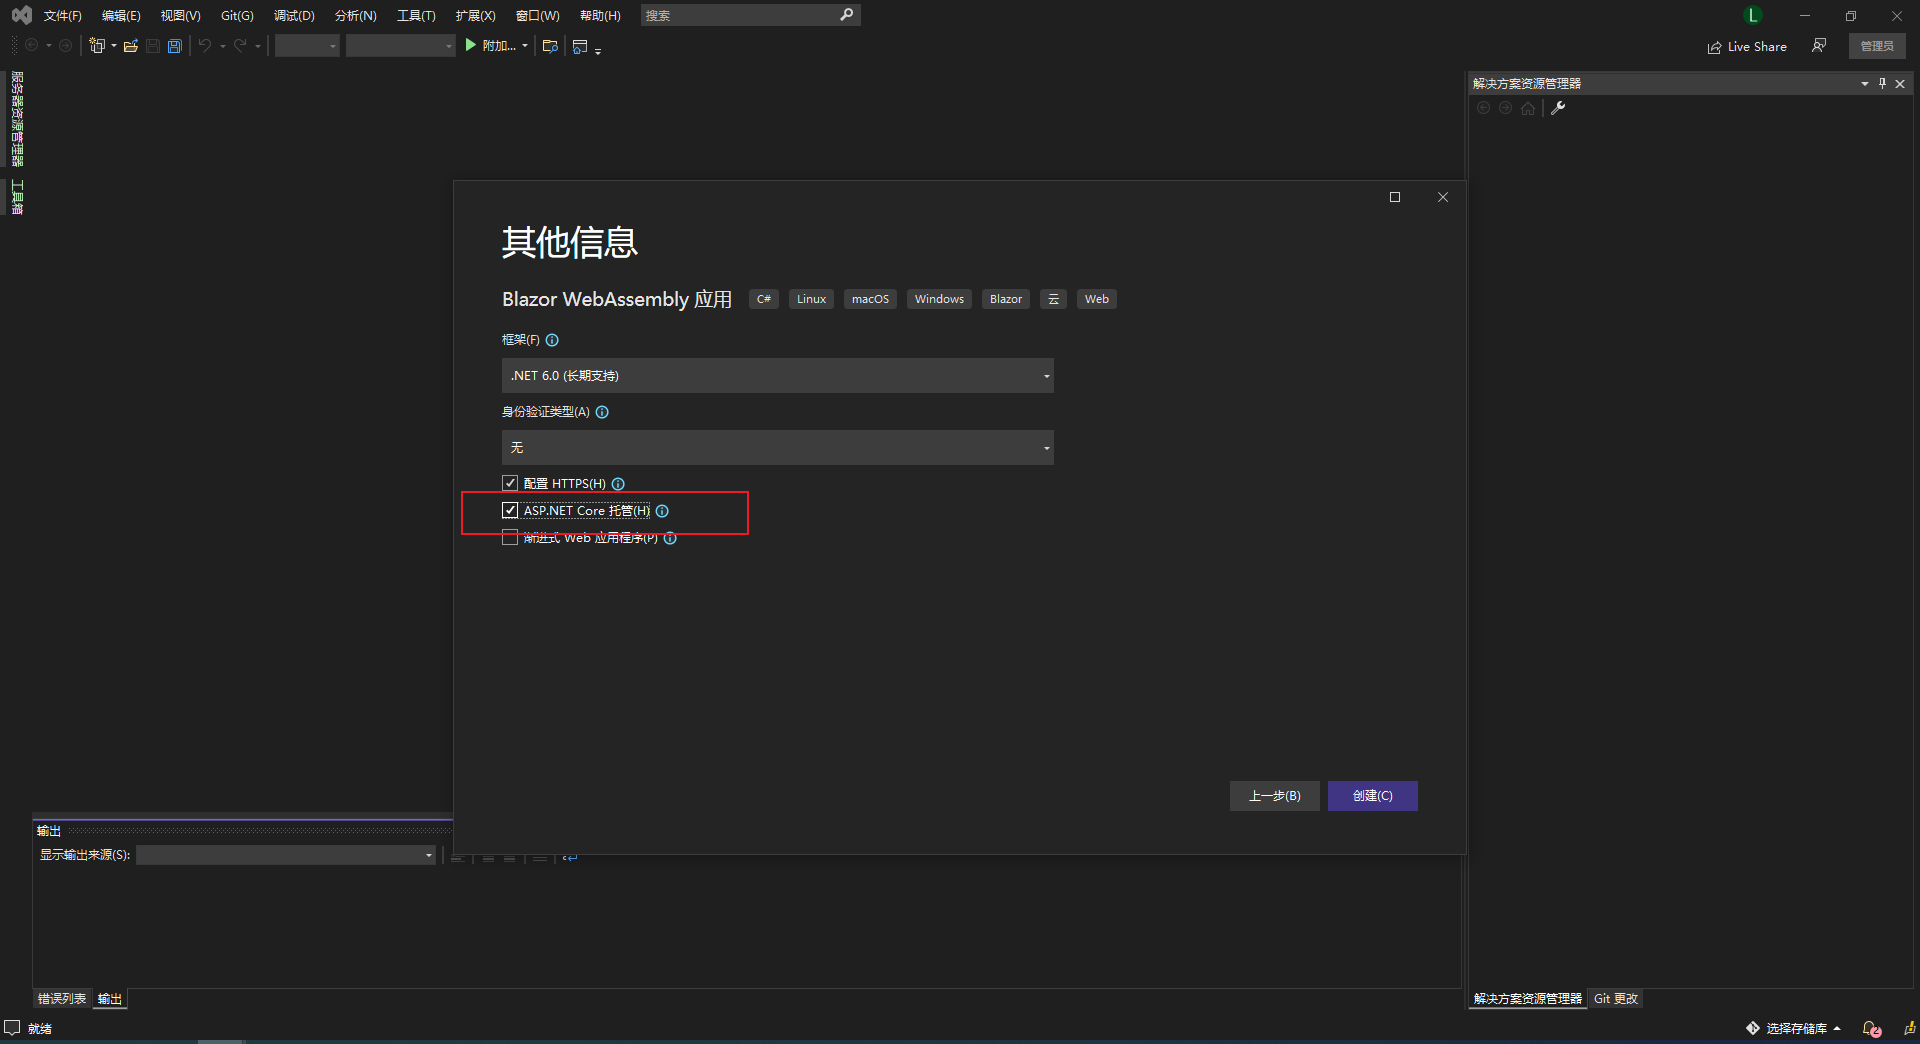Screen dimensions: 1920x1044
Task: Click the 创建(C) button
Action: tap(1371, 796)
